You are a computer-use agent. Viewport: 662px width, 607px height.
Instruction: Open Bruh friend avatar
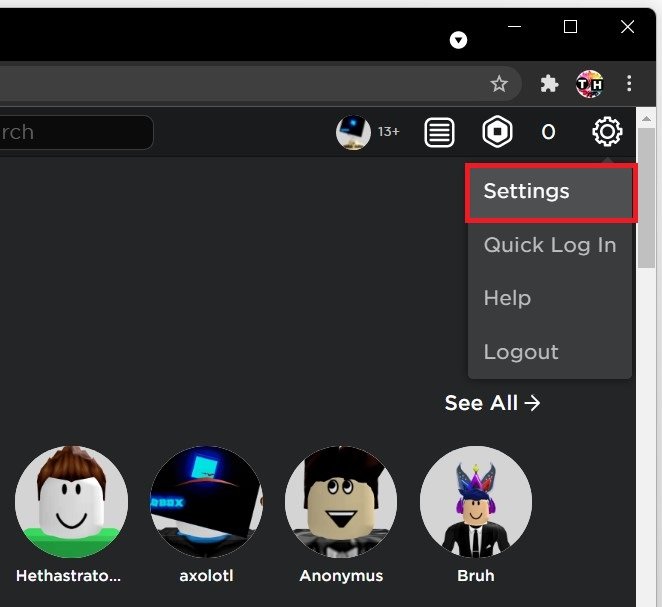pos(476,502)
